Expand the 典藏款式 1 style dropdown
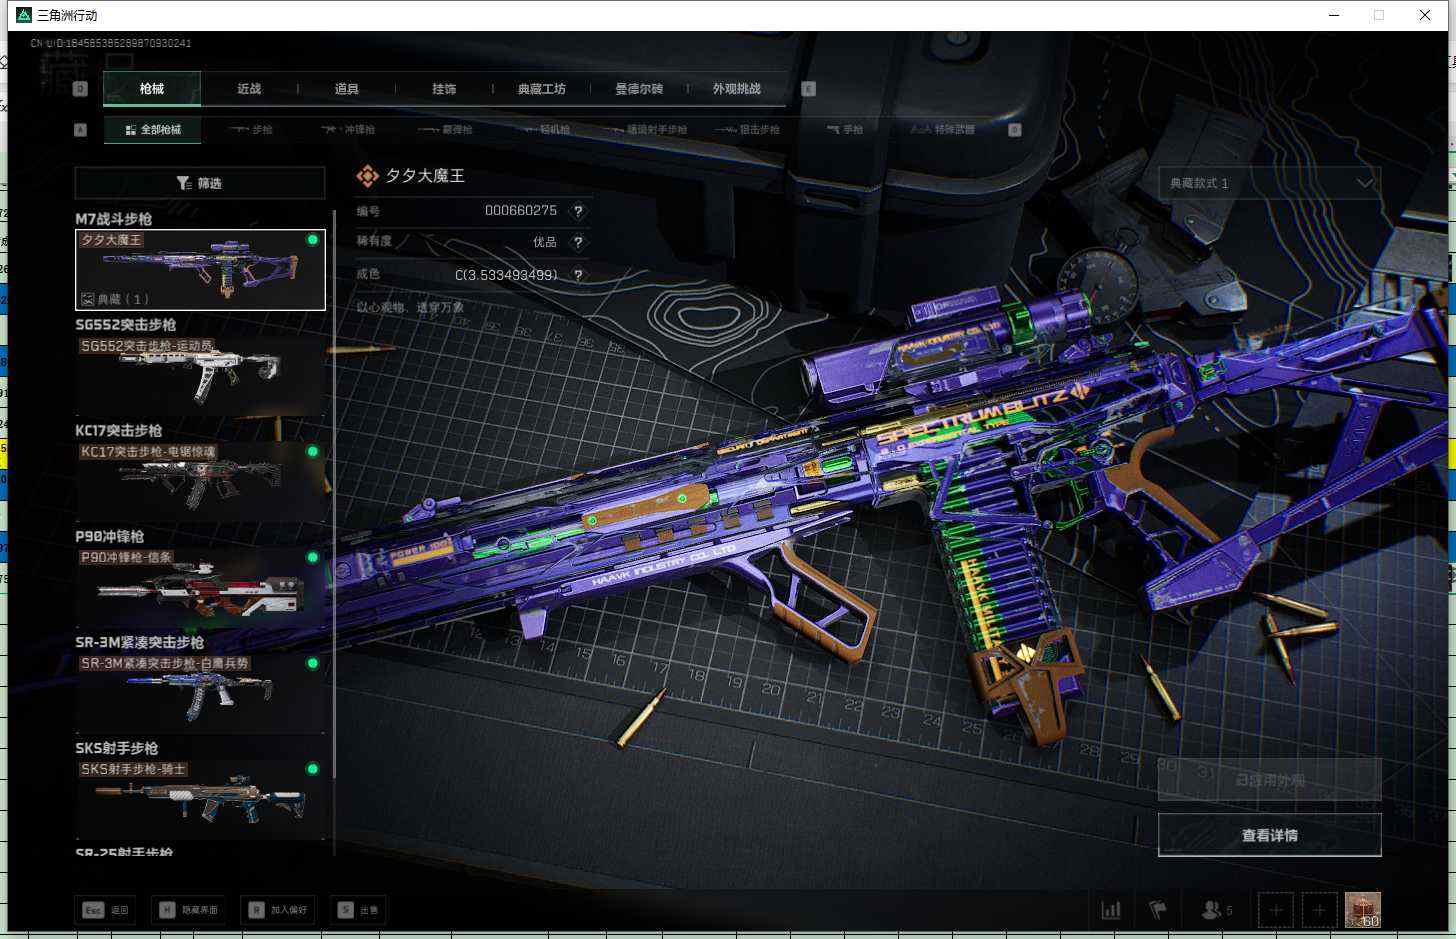1456x939 pixels. 1270,183
